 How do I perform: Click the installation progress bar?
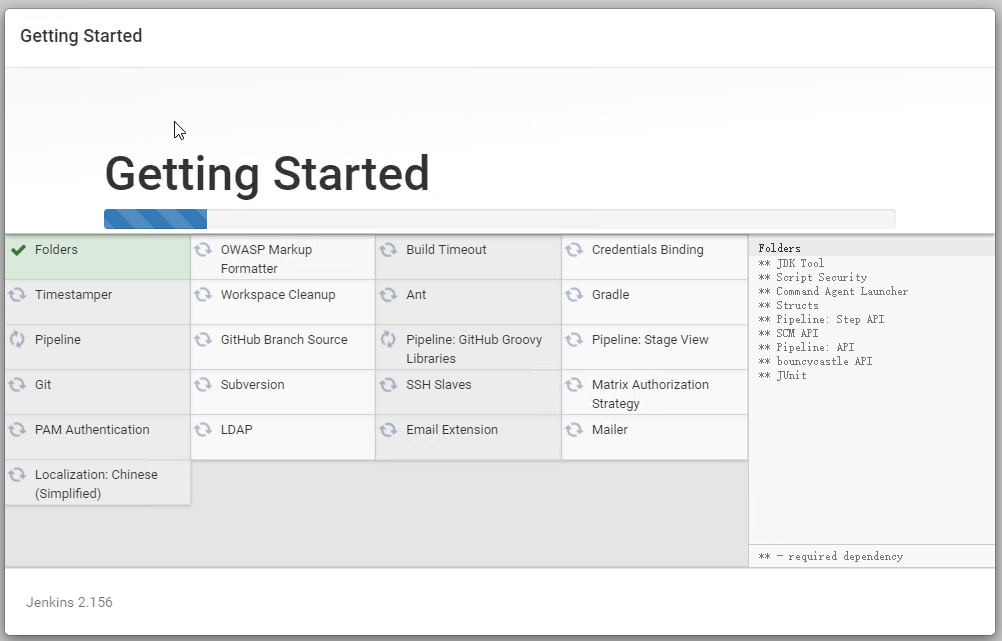coord(499,219)
